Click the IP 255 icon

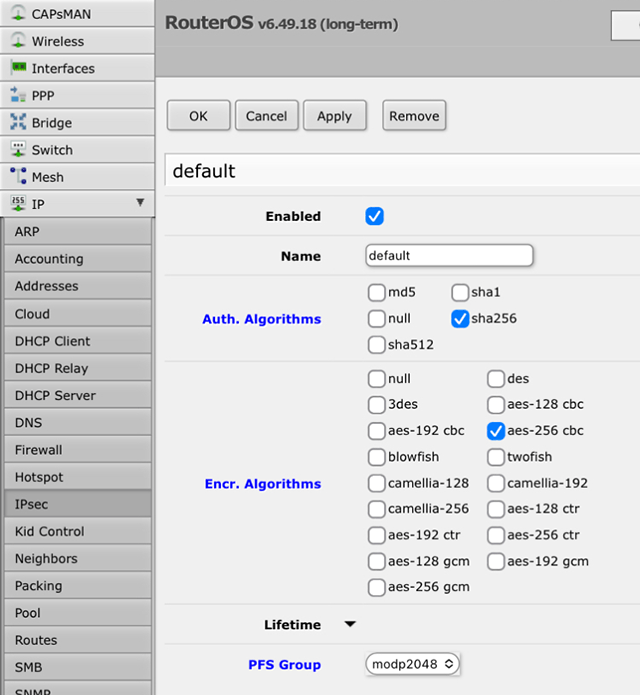18,203
